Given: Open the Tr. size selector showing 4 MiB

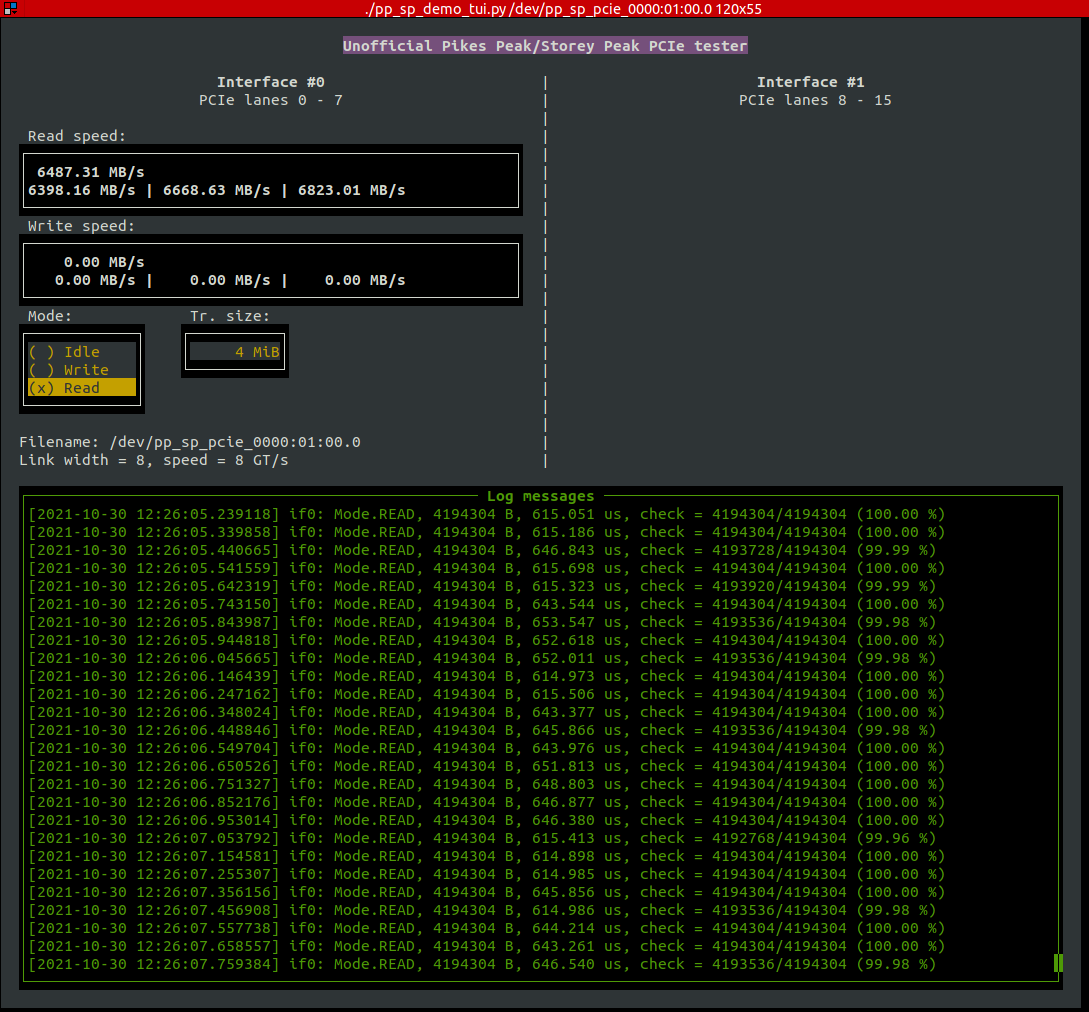Looking at the screenshot, I should point(235,352).
